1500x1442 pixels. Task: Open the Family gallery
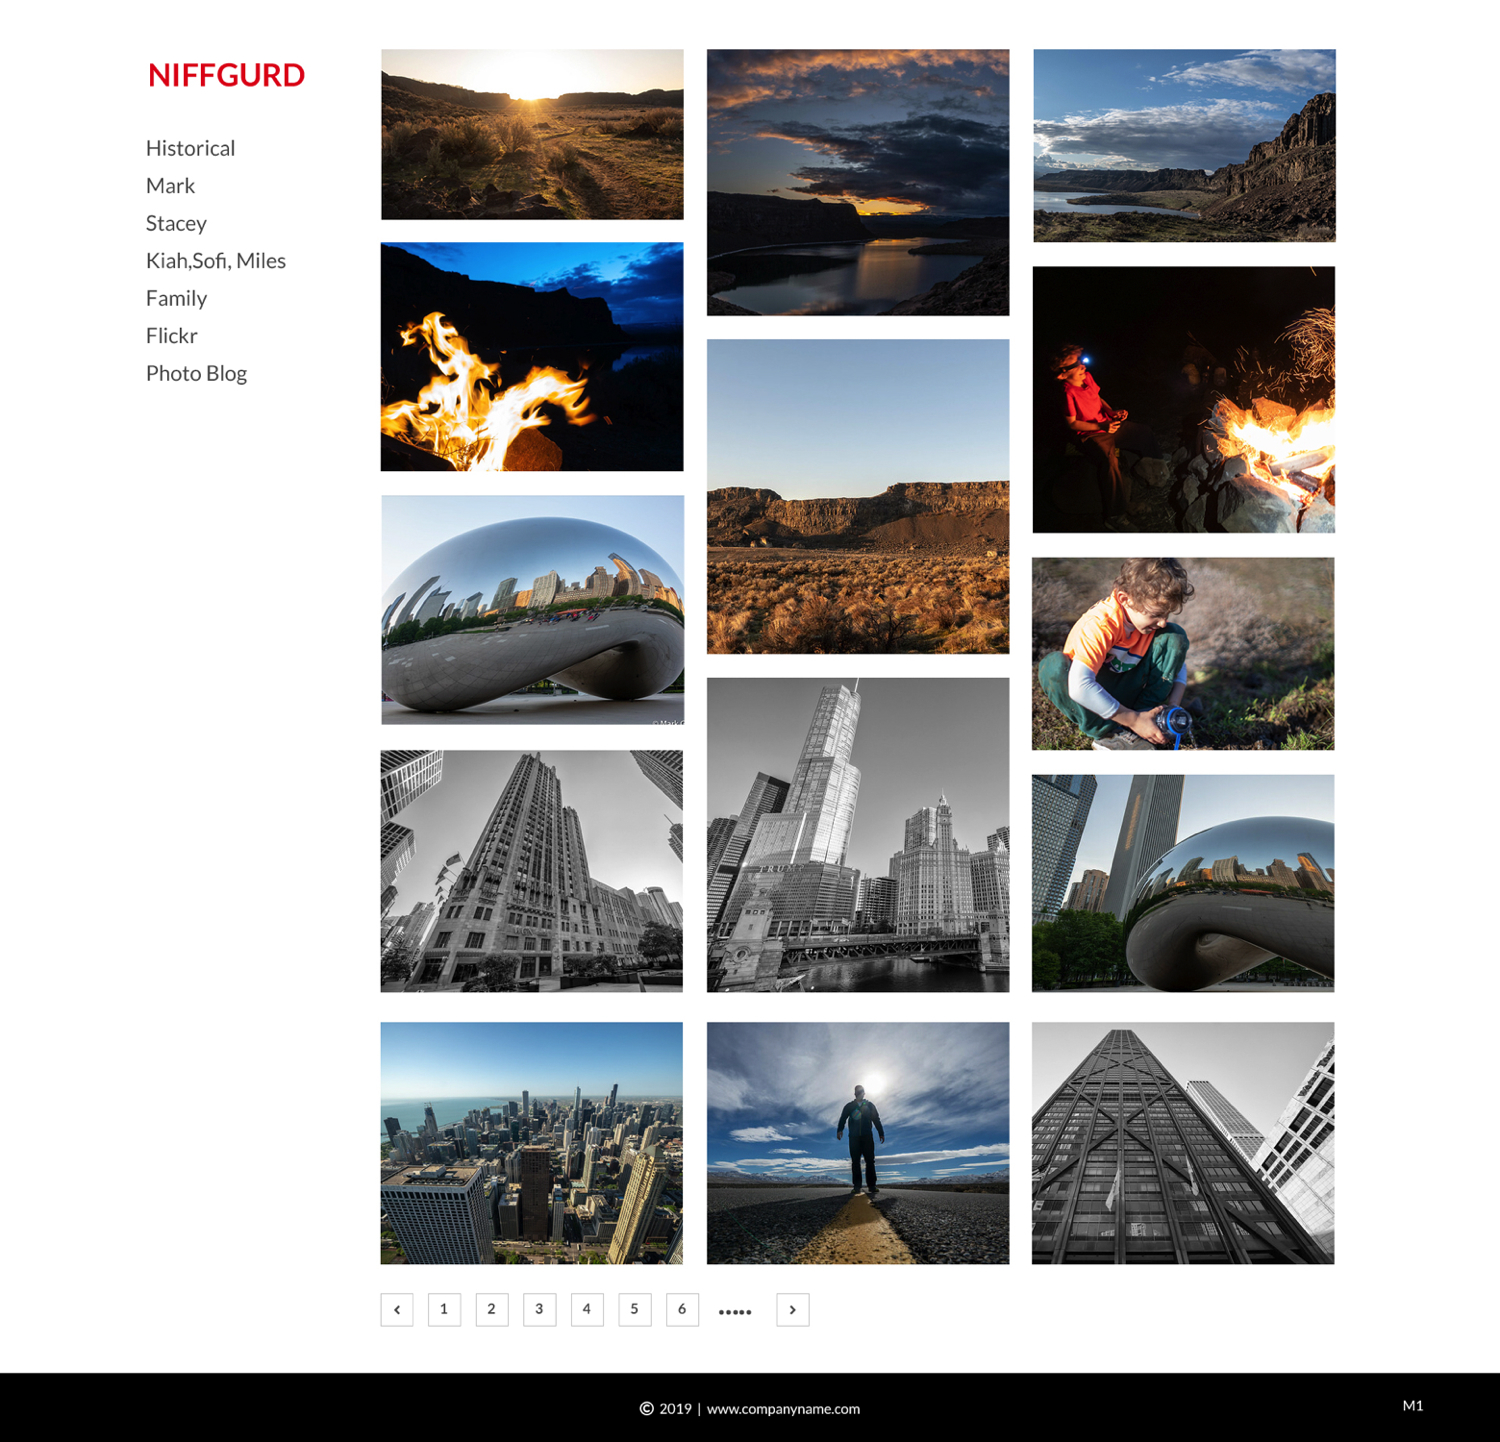coord(176,297)
